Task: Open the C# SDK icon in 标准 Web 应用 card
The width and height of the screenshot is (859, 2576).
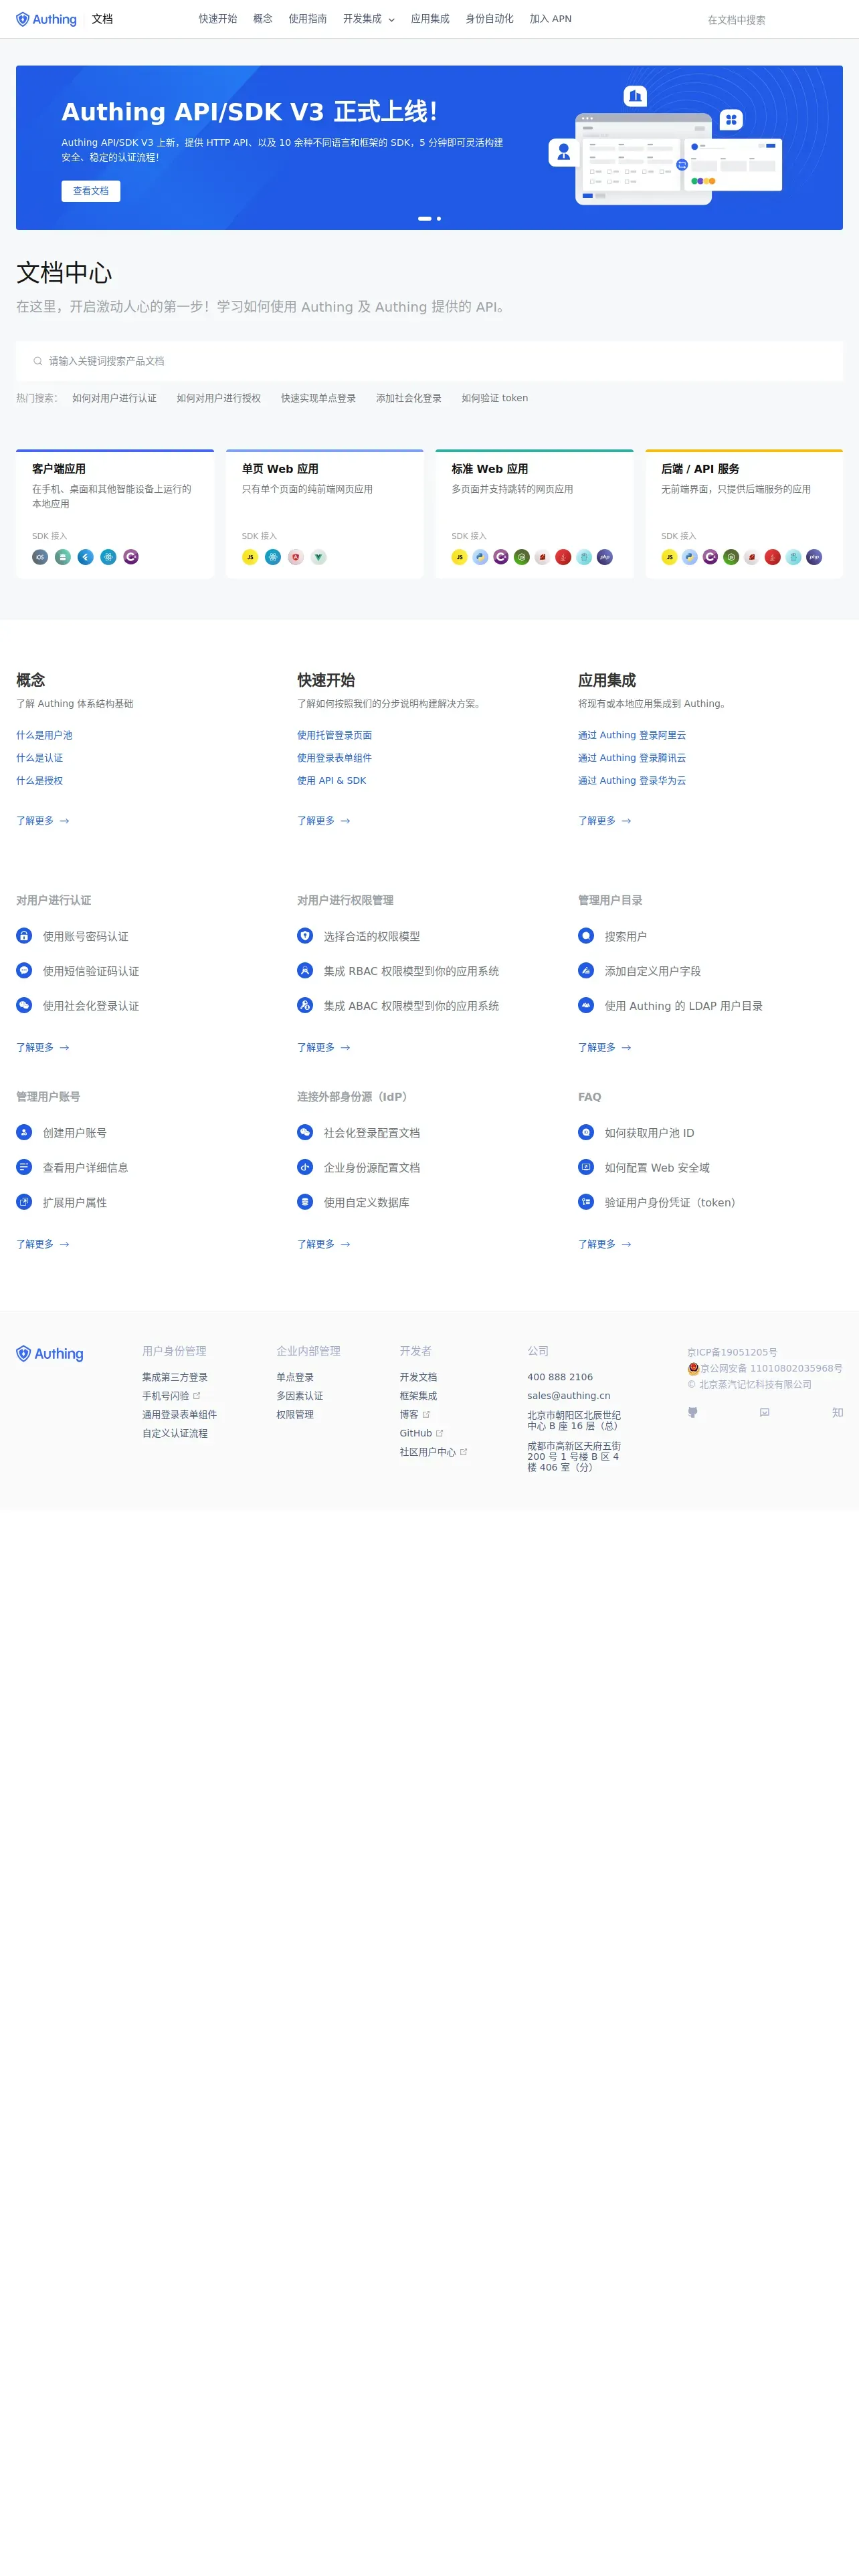Action: (501, 557)
